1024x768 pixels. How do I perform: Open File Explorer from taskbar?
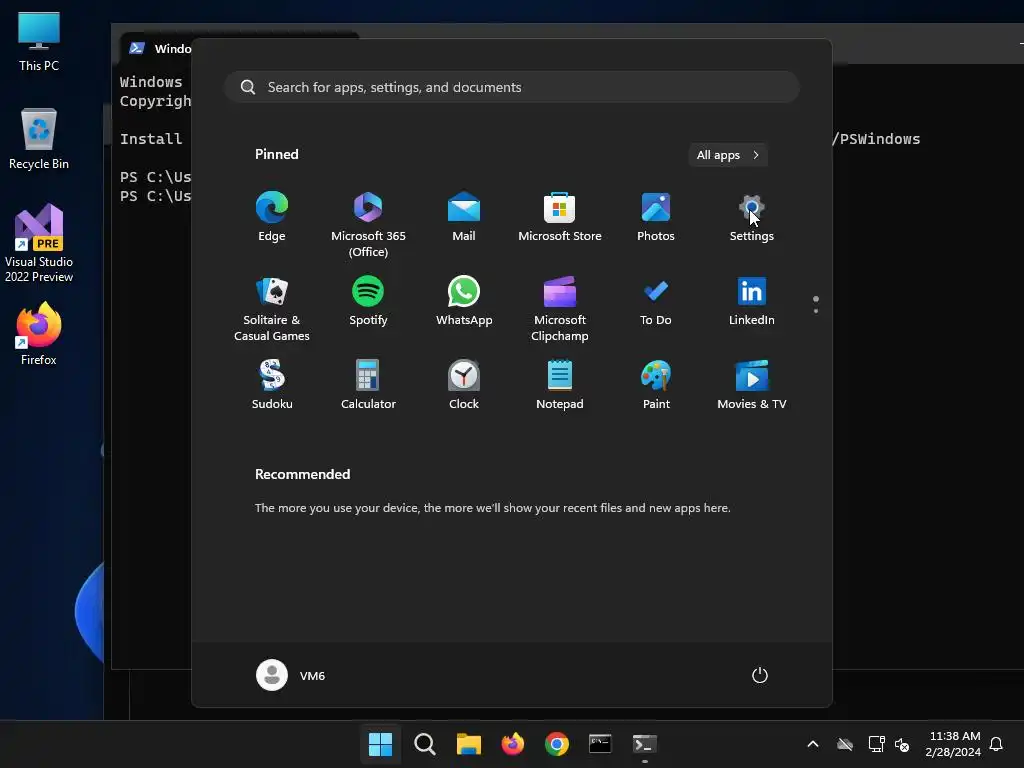tap(468, 744)
